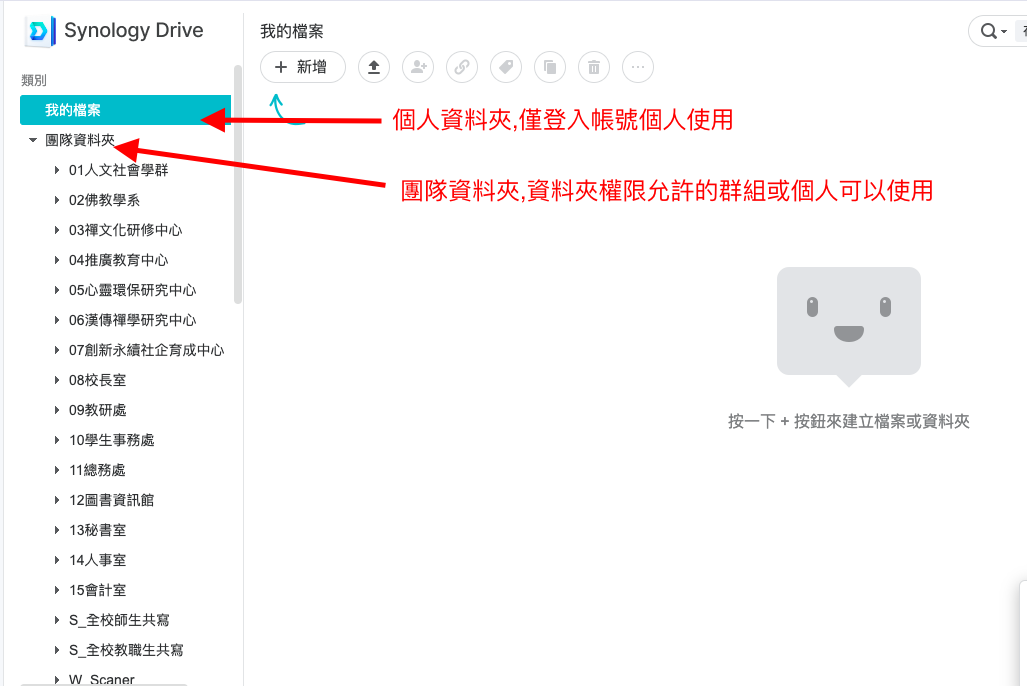This screenshot has width=1027, height=686.
Task: Open the more actions ellipsis menu
Action: pos(637,67)
